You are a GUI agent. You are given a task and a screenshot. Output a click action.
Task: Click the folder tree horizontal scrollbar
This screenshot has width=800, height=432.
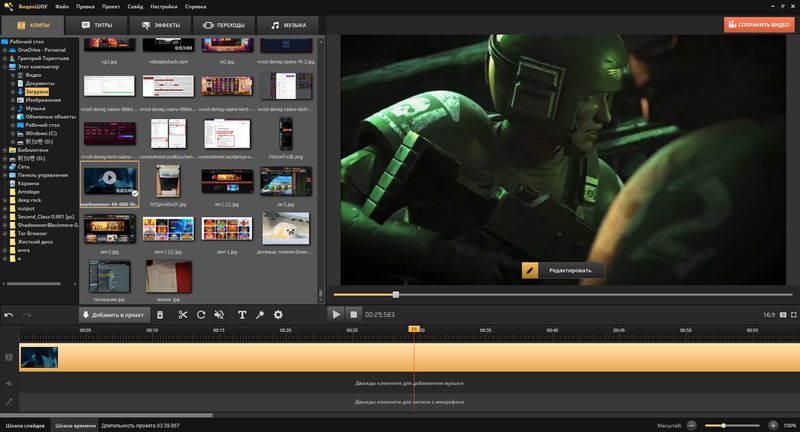click(x=34, y=284)
